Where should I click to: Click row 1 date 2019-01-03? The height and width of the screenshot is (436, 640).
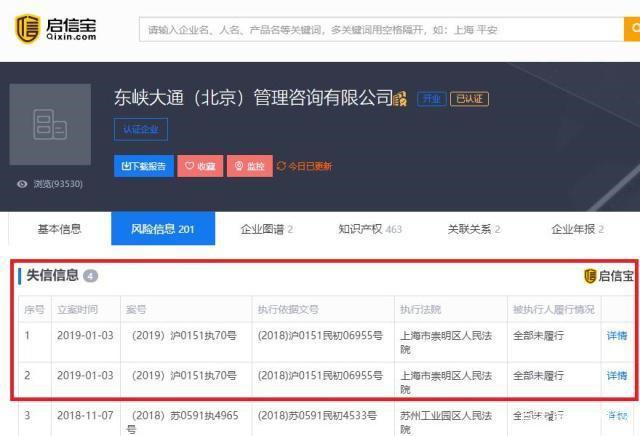(85, 336)
